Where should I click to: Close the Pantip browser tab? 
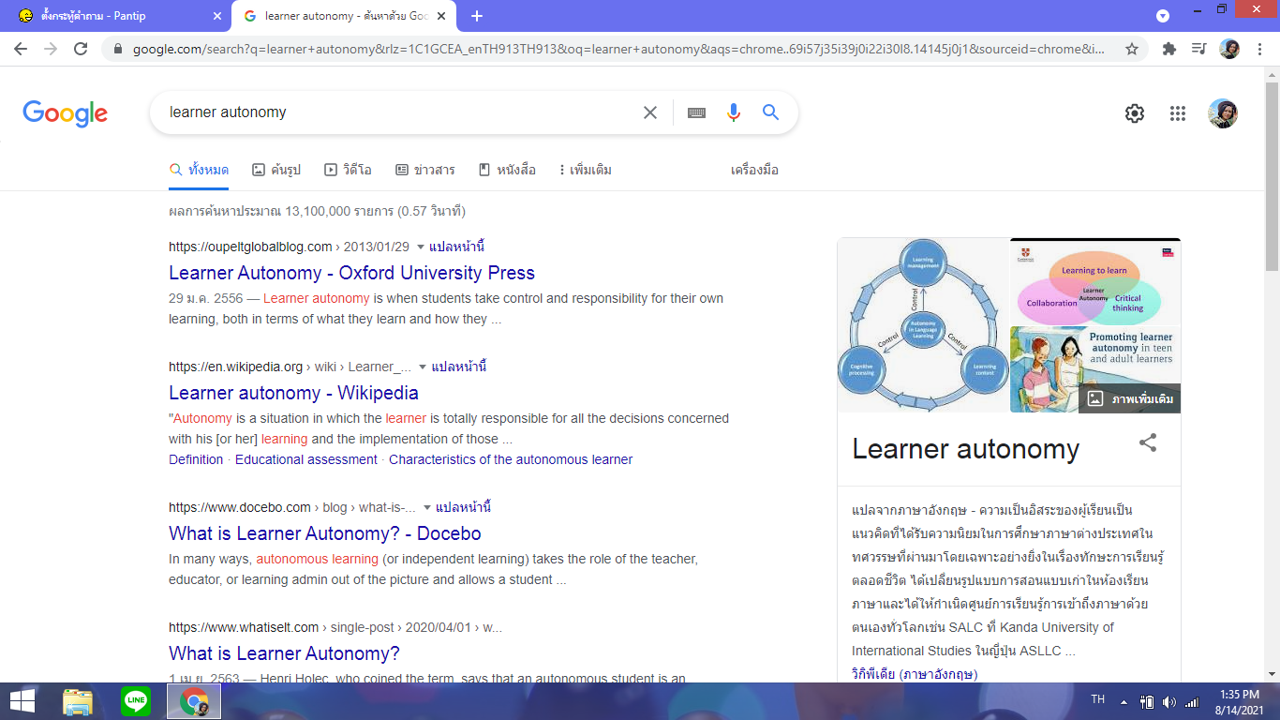pyautogui.click(x=218, y=16)
